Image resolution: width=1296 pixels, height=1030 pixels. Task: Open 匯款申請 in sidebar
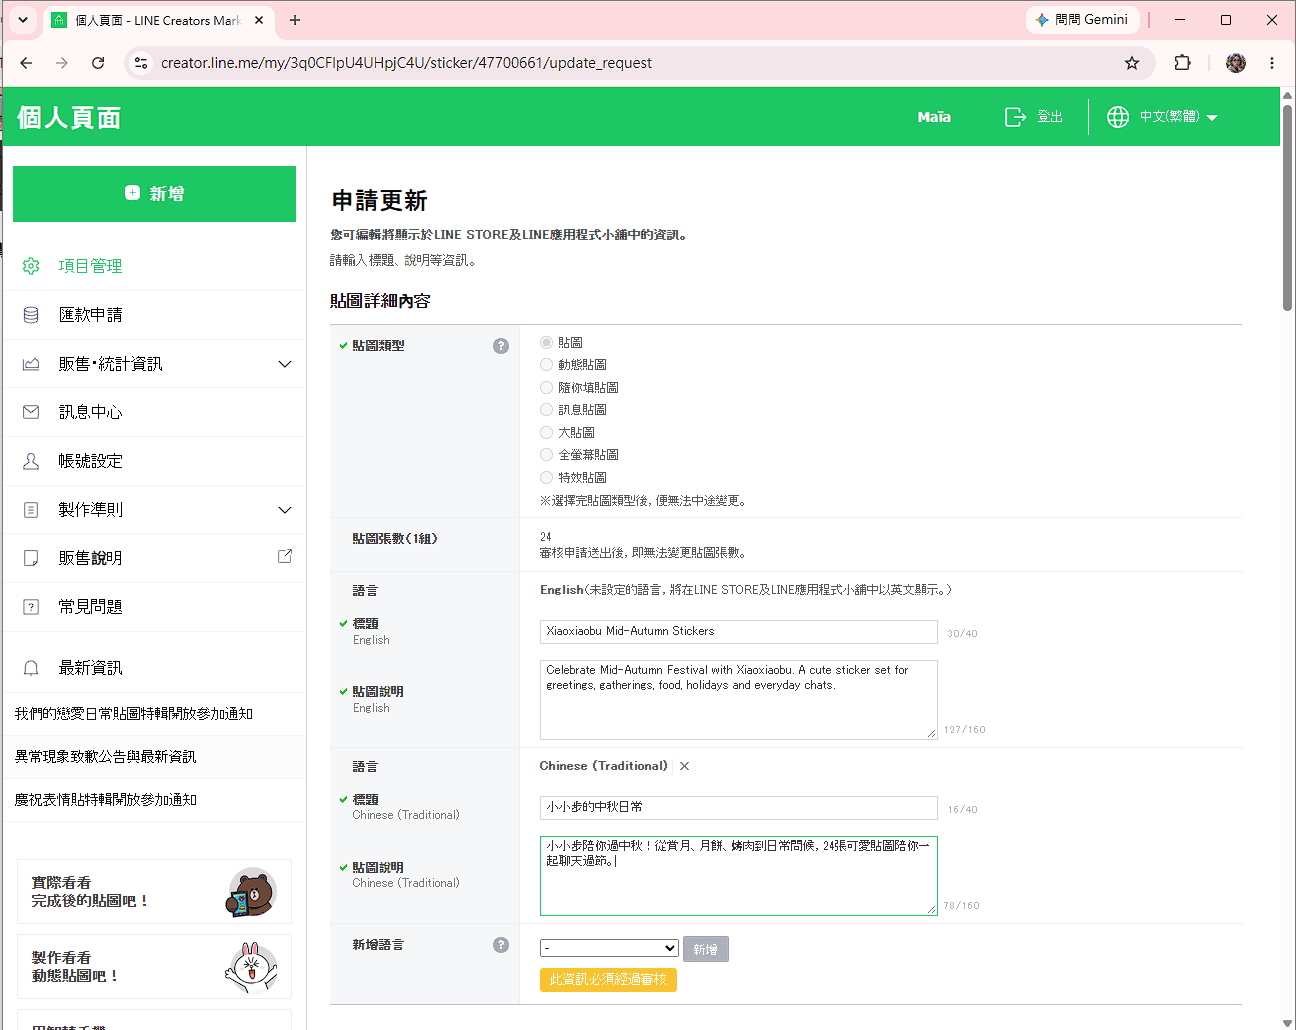pyautogui.click(x=155, y=315)
